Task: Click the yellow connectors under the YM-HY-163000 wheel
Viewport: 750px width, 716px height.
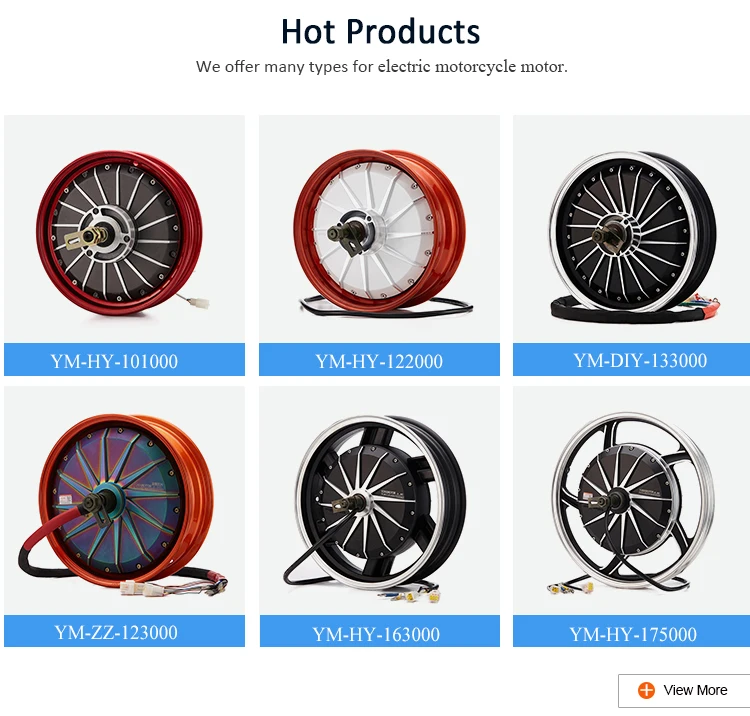Action: [421, 596]
